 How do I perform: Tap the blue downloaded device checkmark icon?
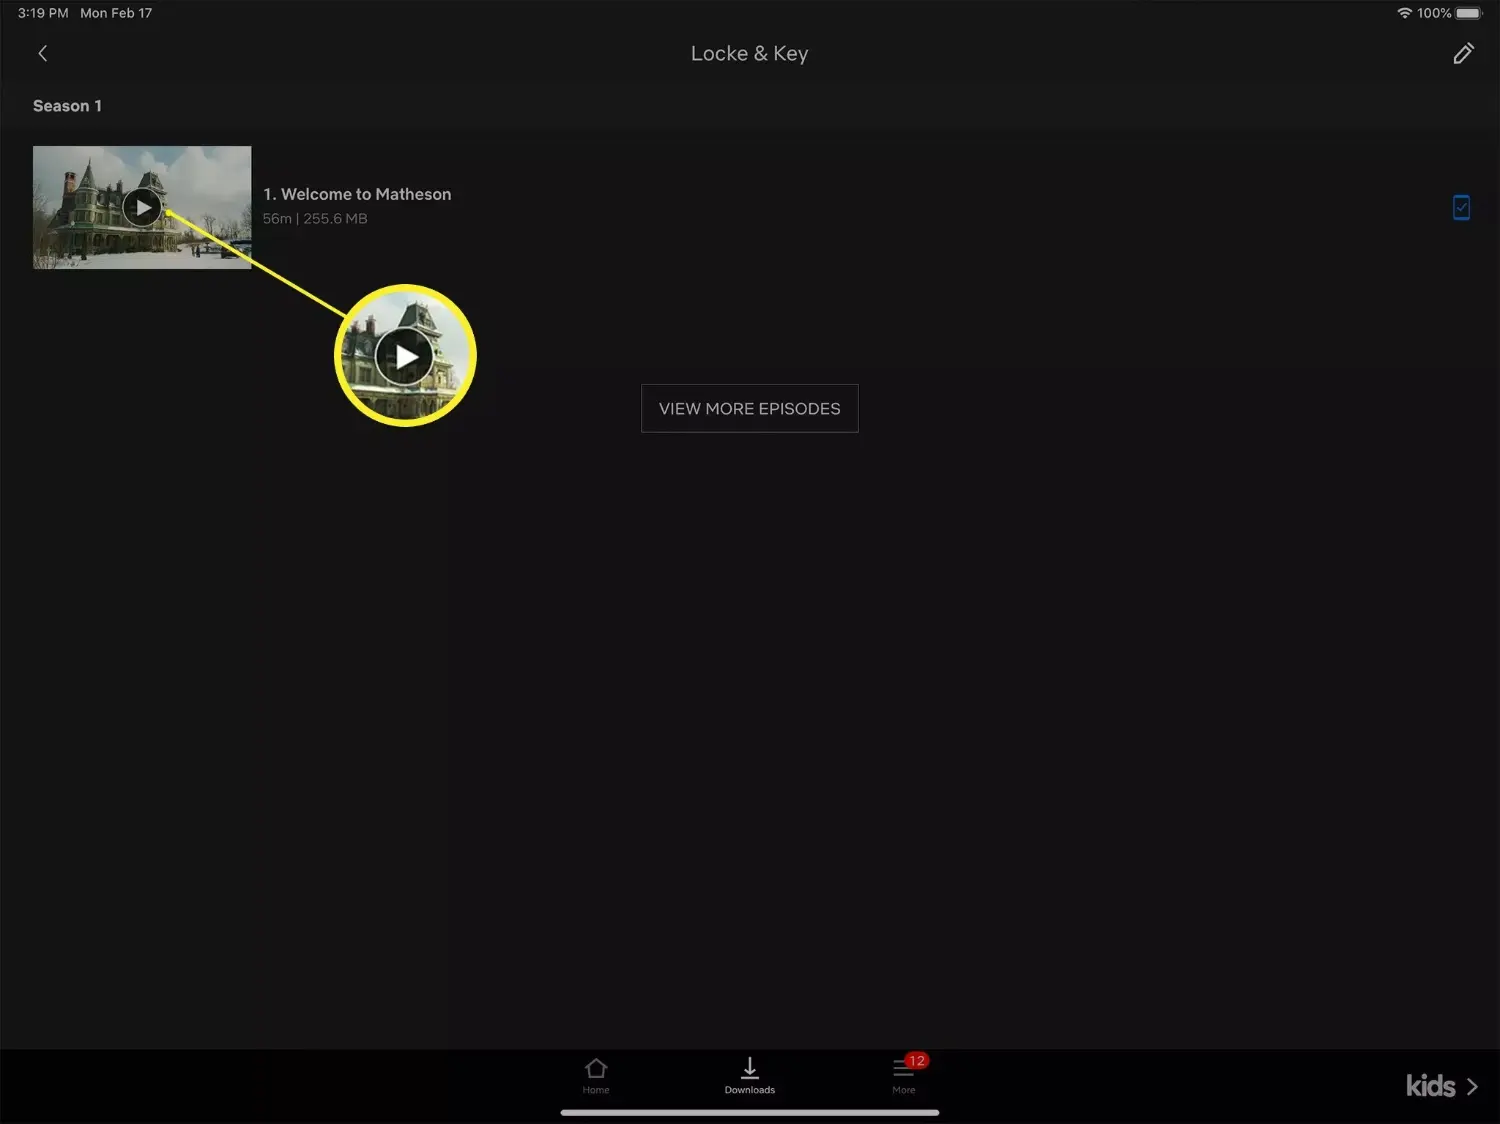click(x=1461, y=207)
